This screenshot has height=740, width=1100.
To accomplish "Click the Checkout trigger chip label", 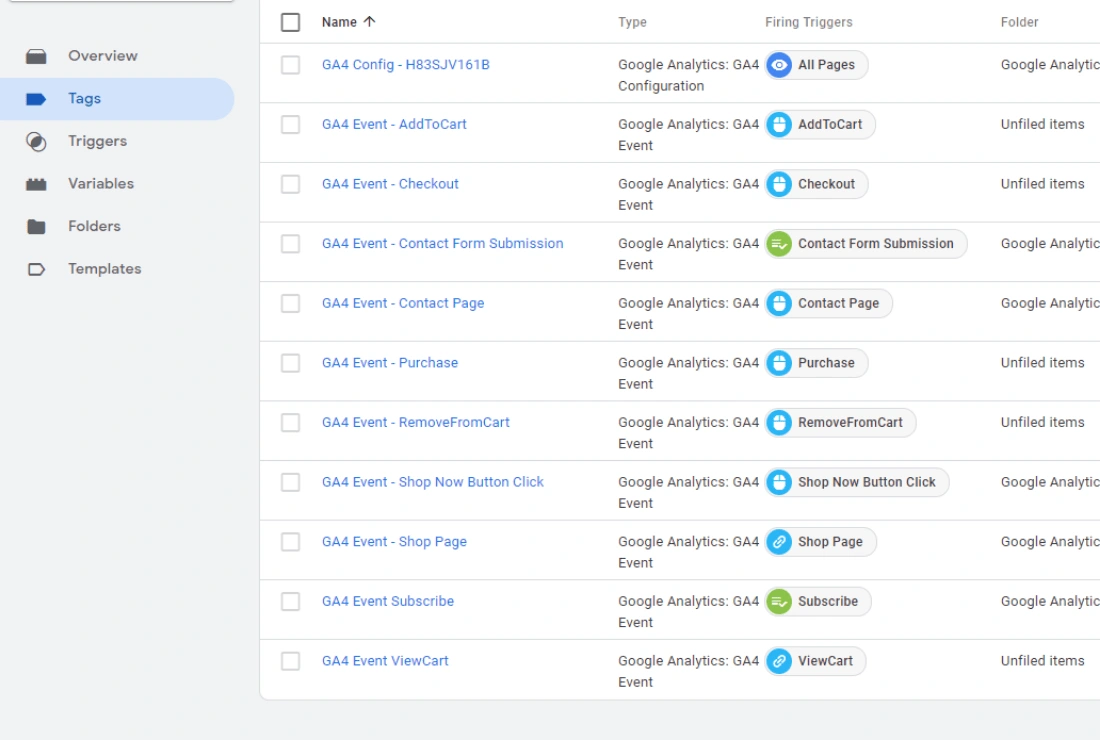I will click(826, 184).
